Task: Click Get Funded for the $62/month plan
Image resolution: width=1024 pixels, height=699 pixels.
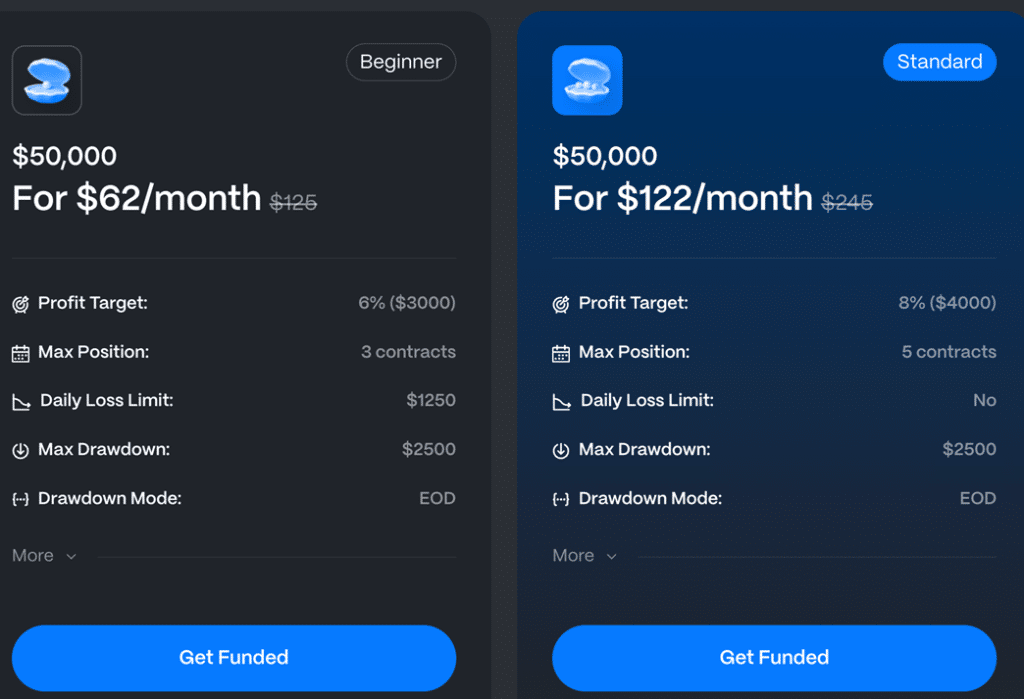Action: (234, 658)
